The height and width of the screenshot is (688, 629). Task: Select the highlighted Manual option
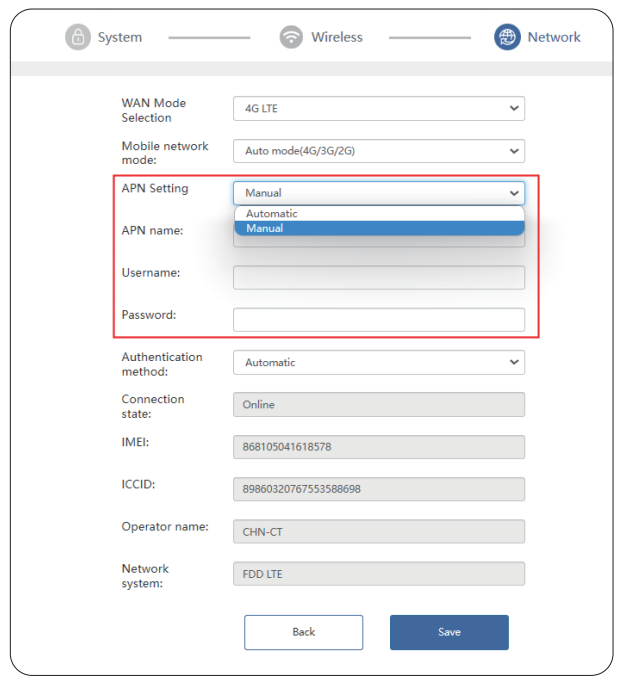click(x=378, y=228)
